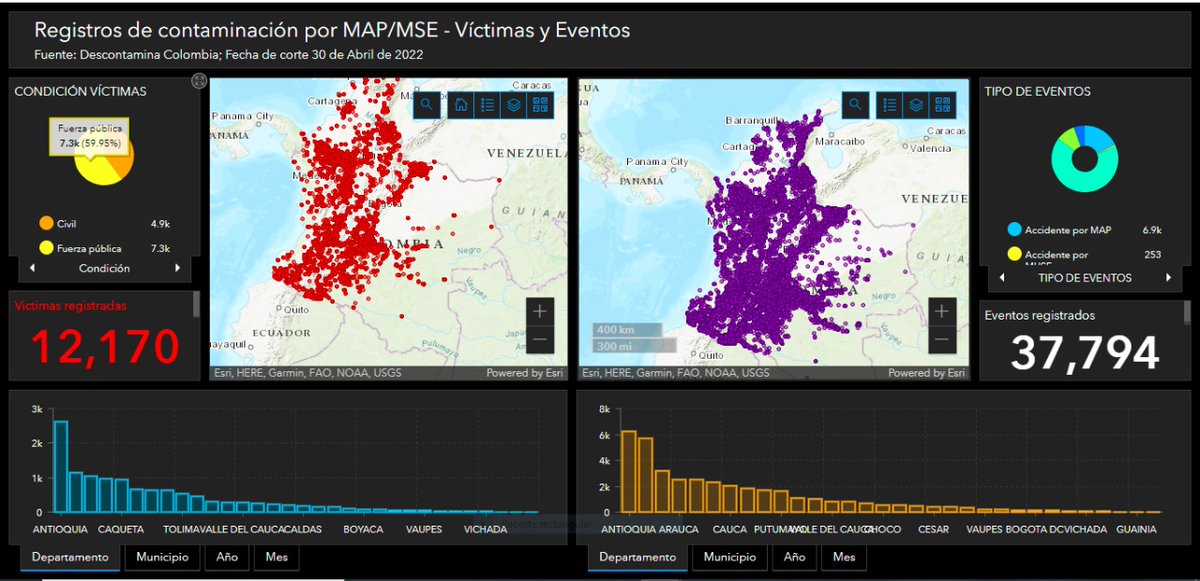
Task: Go to next Condición chart with right arrow
Action: pyautogui.click(x=178, y=268)
